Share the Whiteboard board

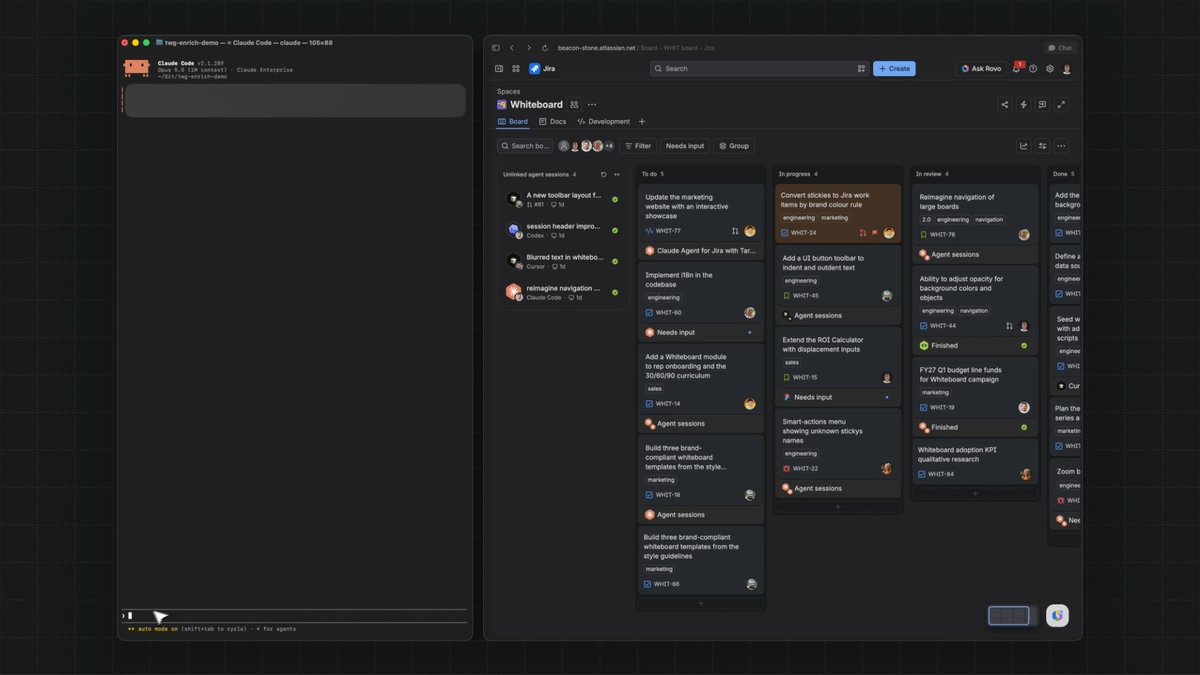[1005, 104]
